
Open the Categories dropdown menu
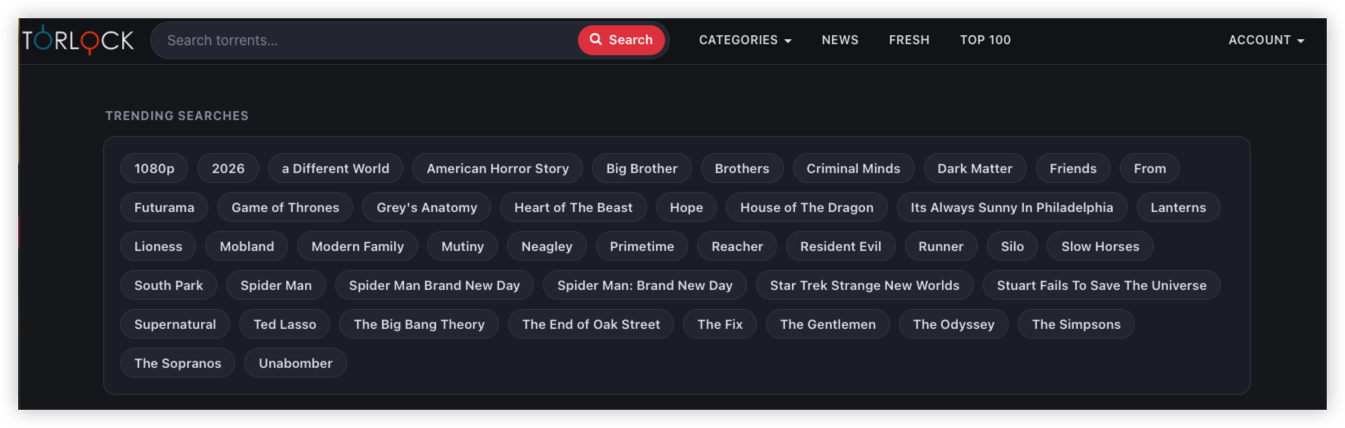[x=745, y=40]
